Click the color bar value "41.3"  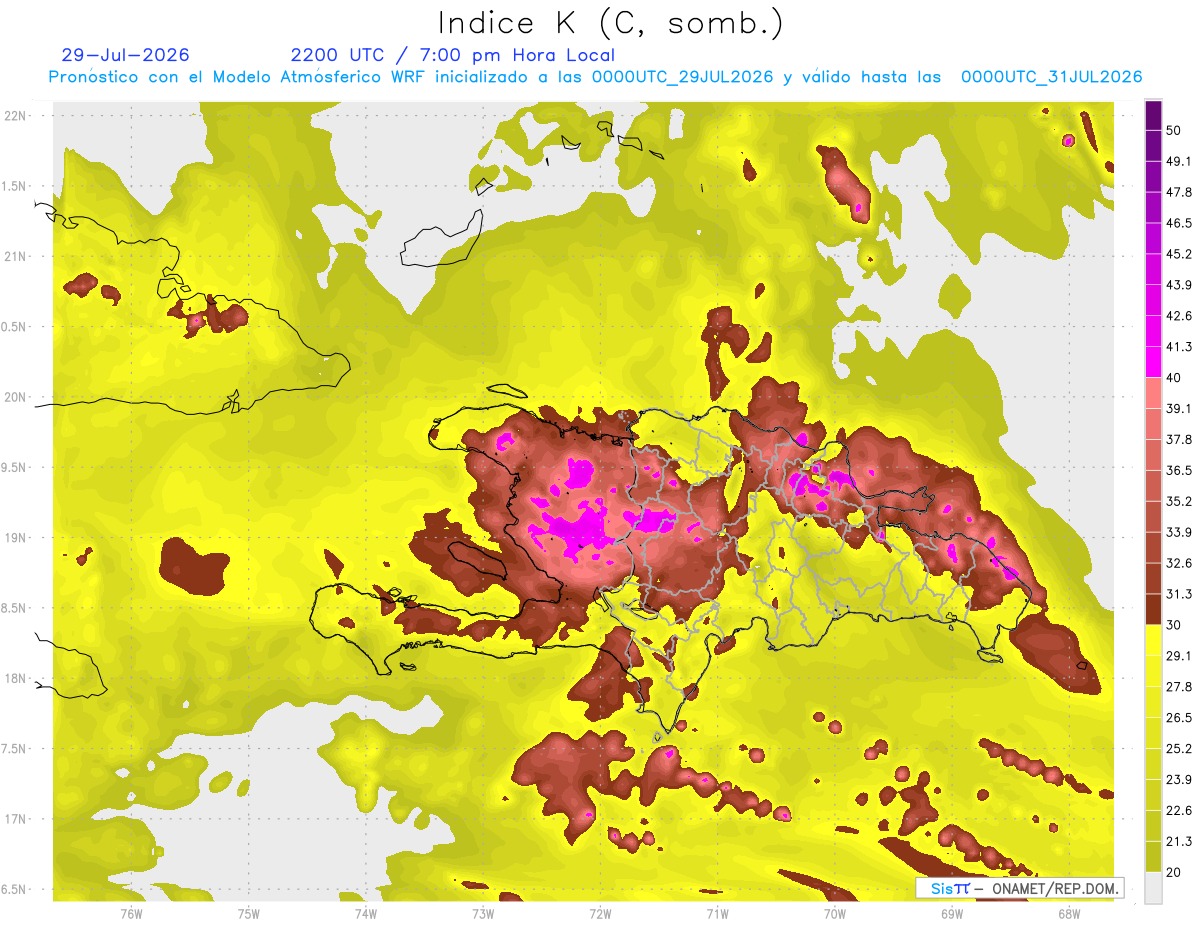tap(1179, 347)
